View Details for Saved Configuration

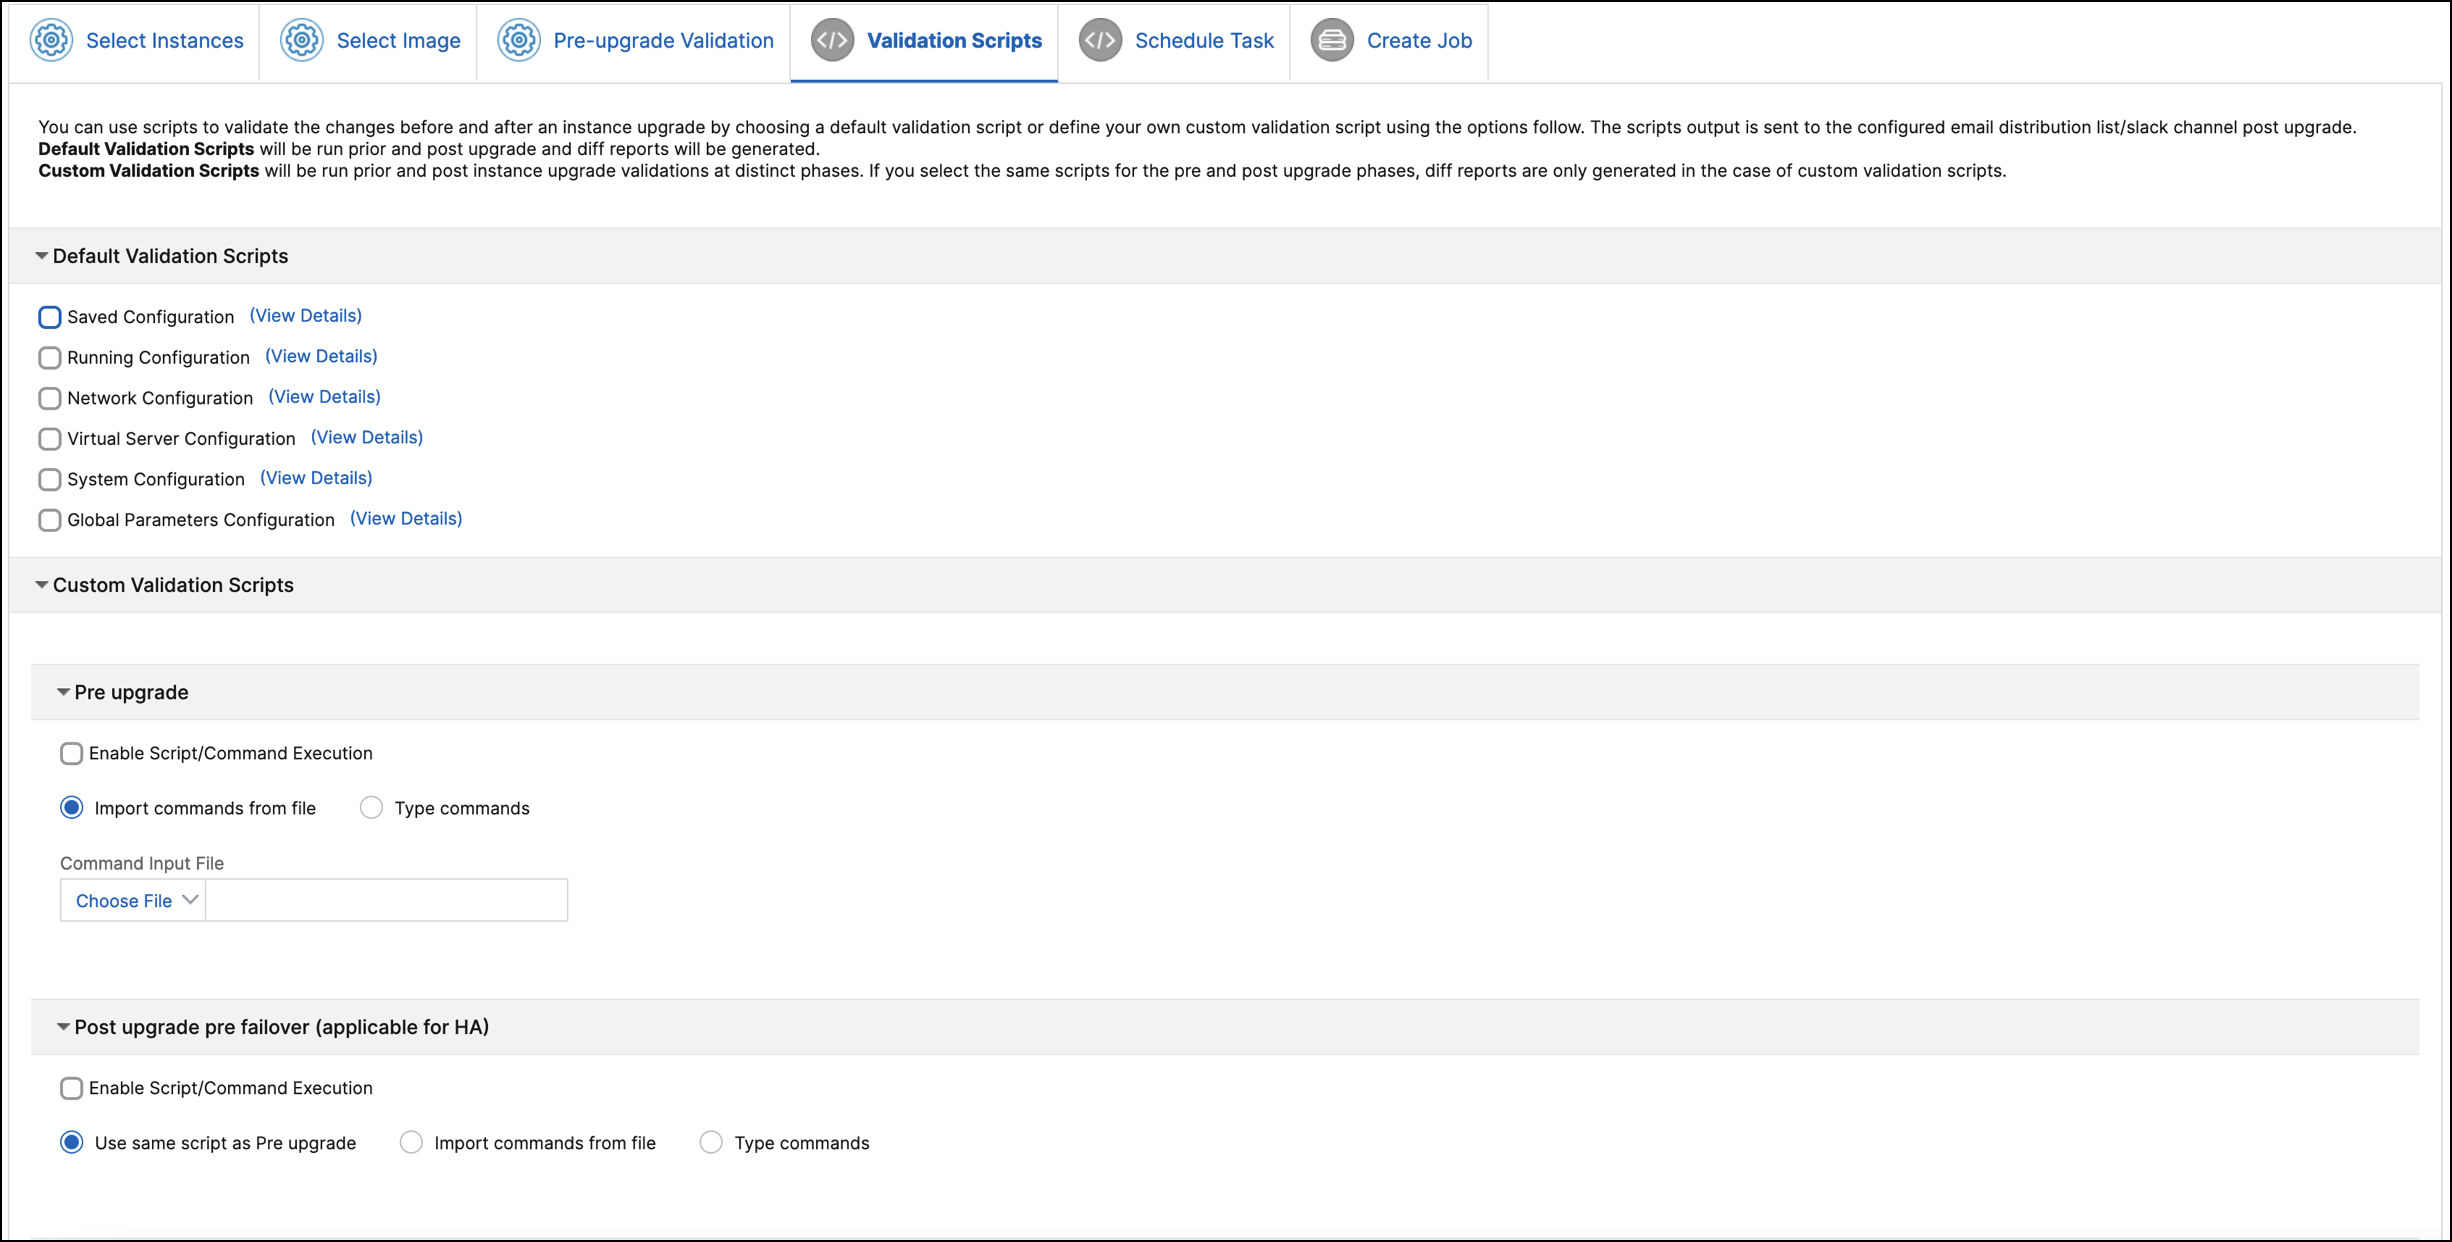pos(306,316)
